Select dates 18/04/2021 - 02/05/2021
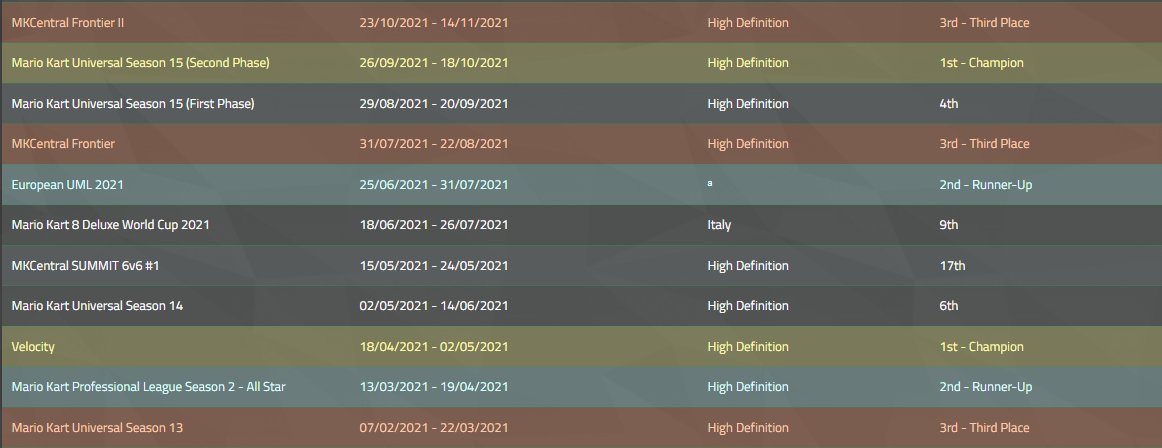Image resolution: width=1162 pixels, height=448 pixels. click(x=434, y=347)
